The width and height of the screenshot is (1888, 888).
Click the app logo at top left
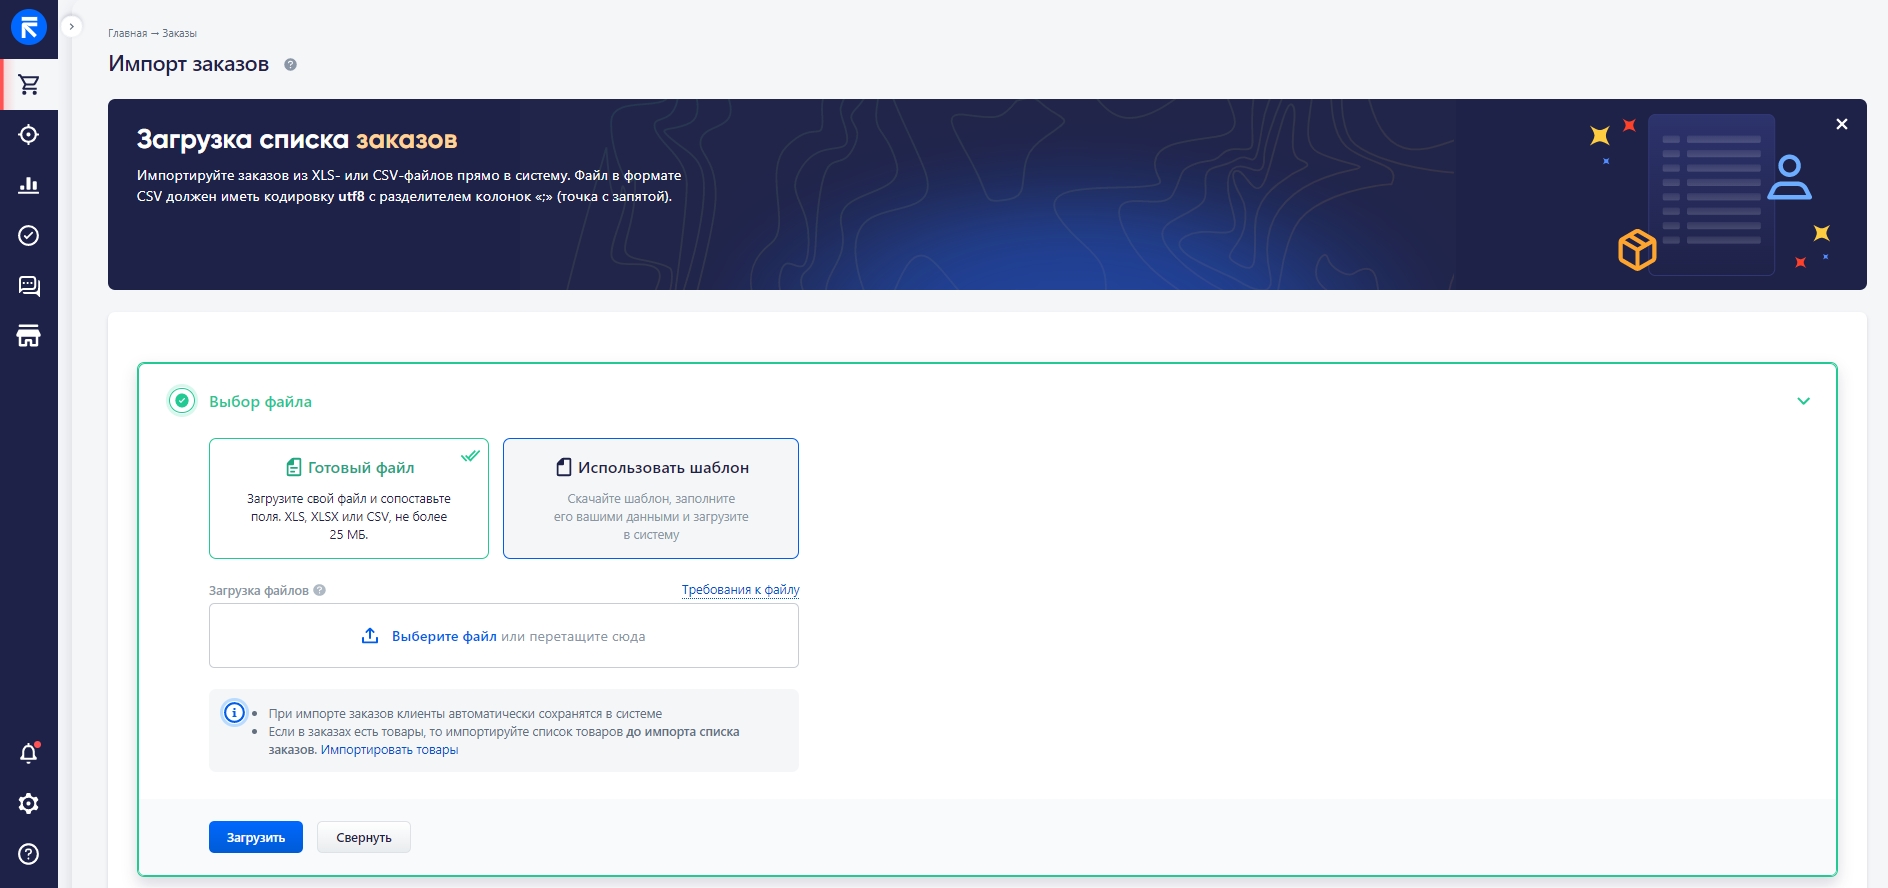tap(29, 28)
